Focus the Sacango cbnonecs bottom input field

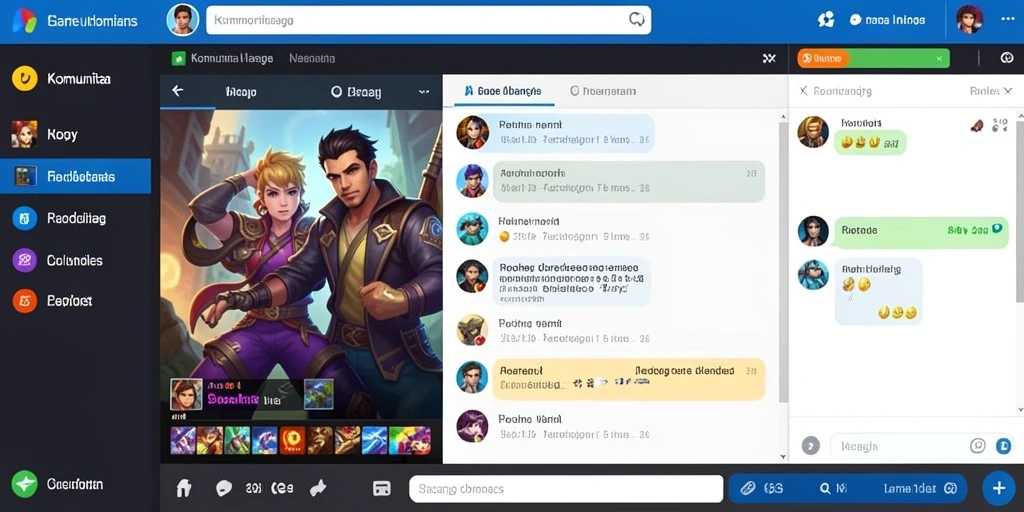click(x=566, y=488)
